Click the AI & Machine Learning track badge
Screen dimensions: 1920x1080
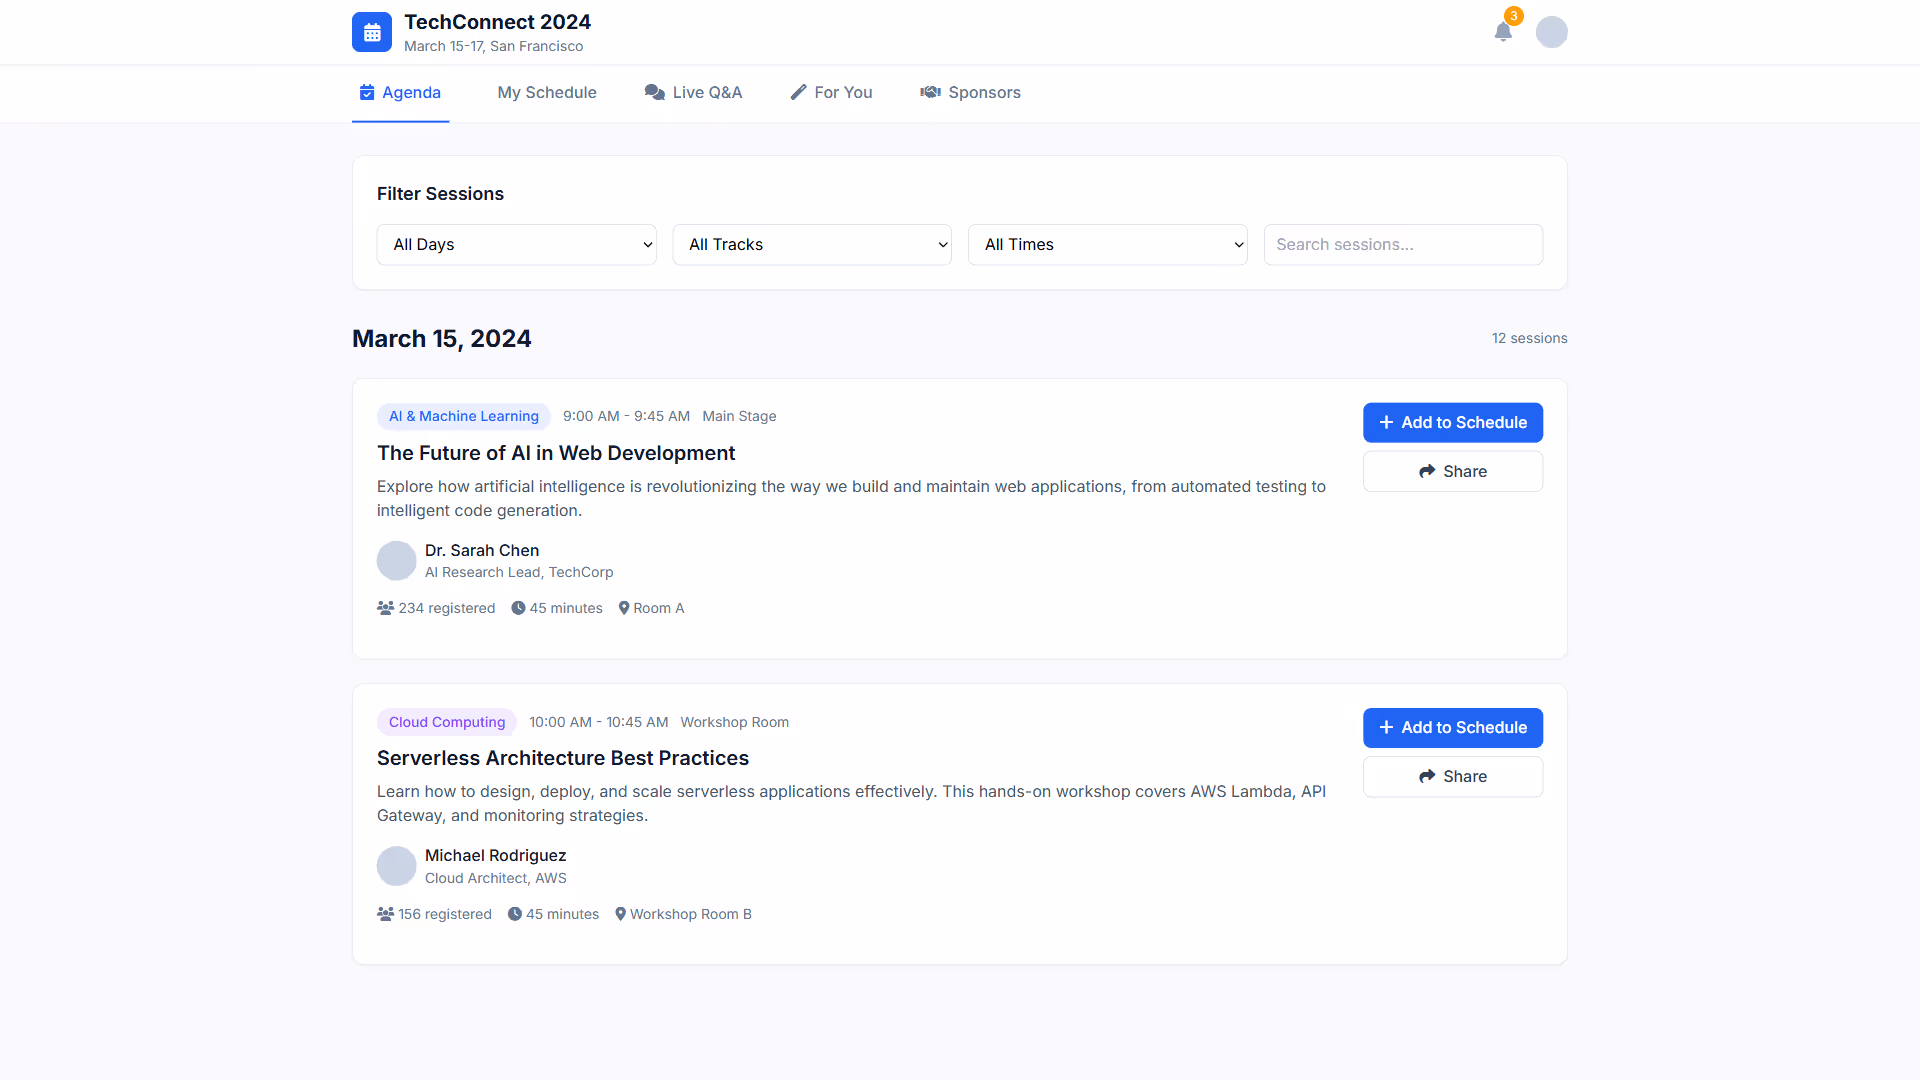(x=463, y=416)
